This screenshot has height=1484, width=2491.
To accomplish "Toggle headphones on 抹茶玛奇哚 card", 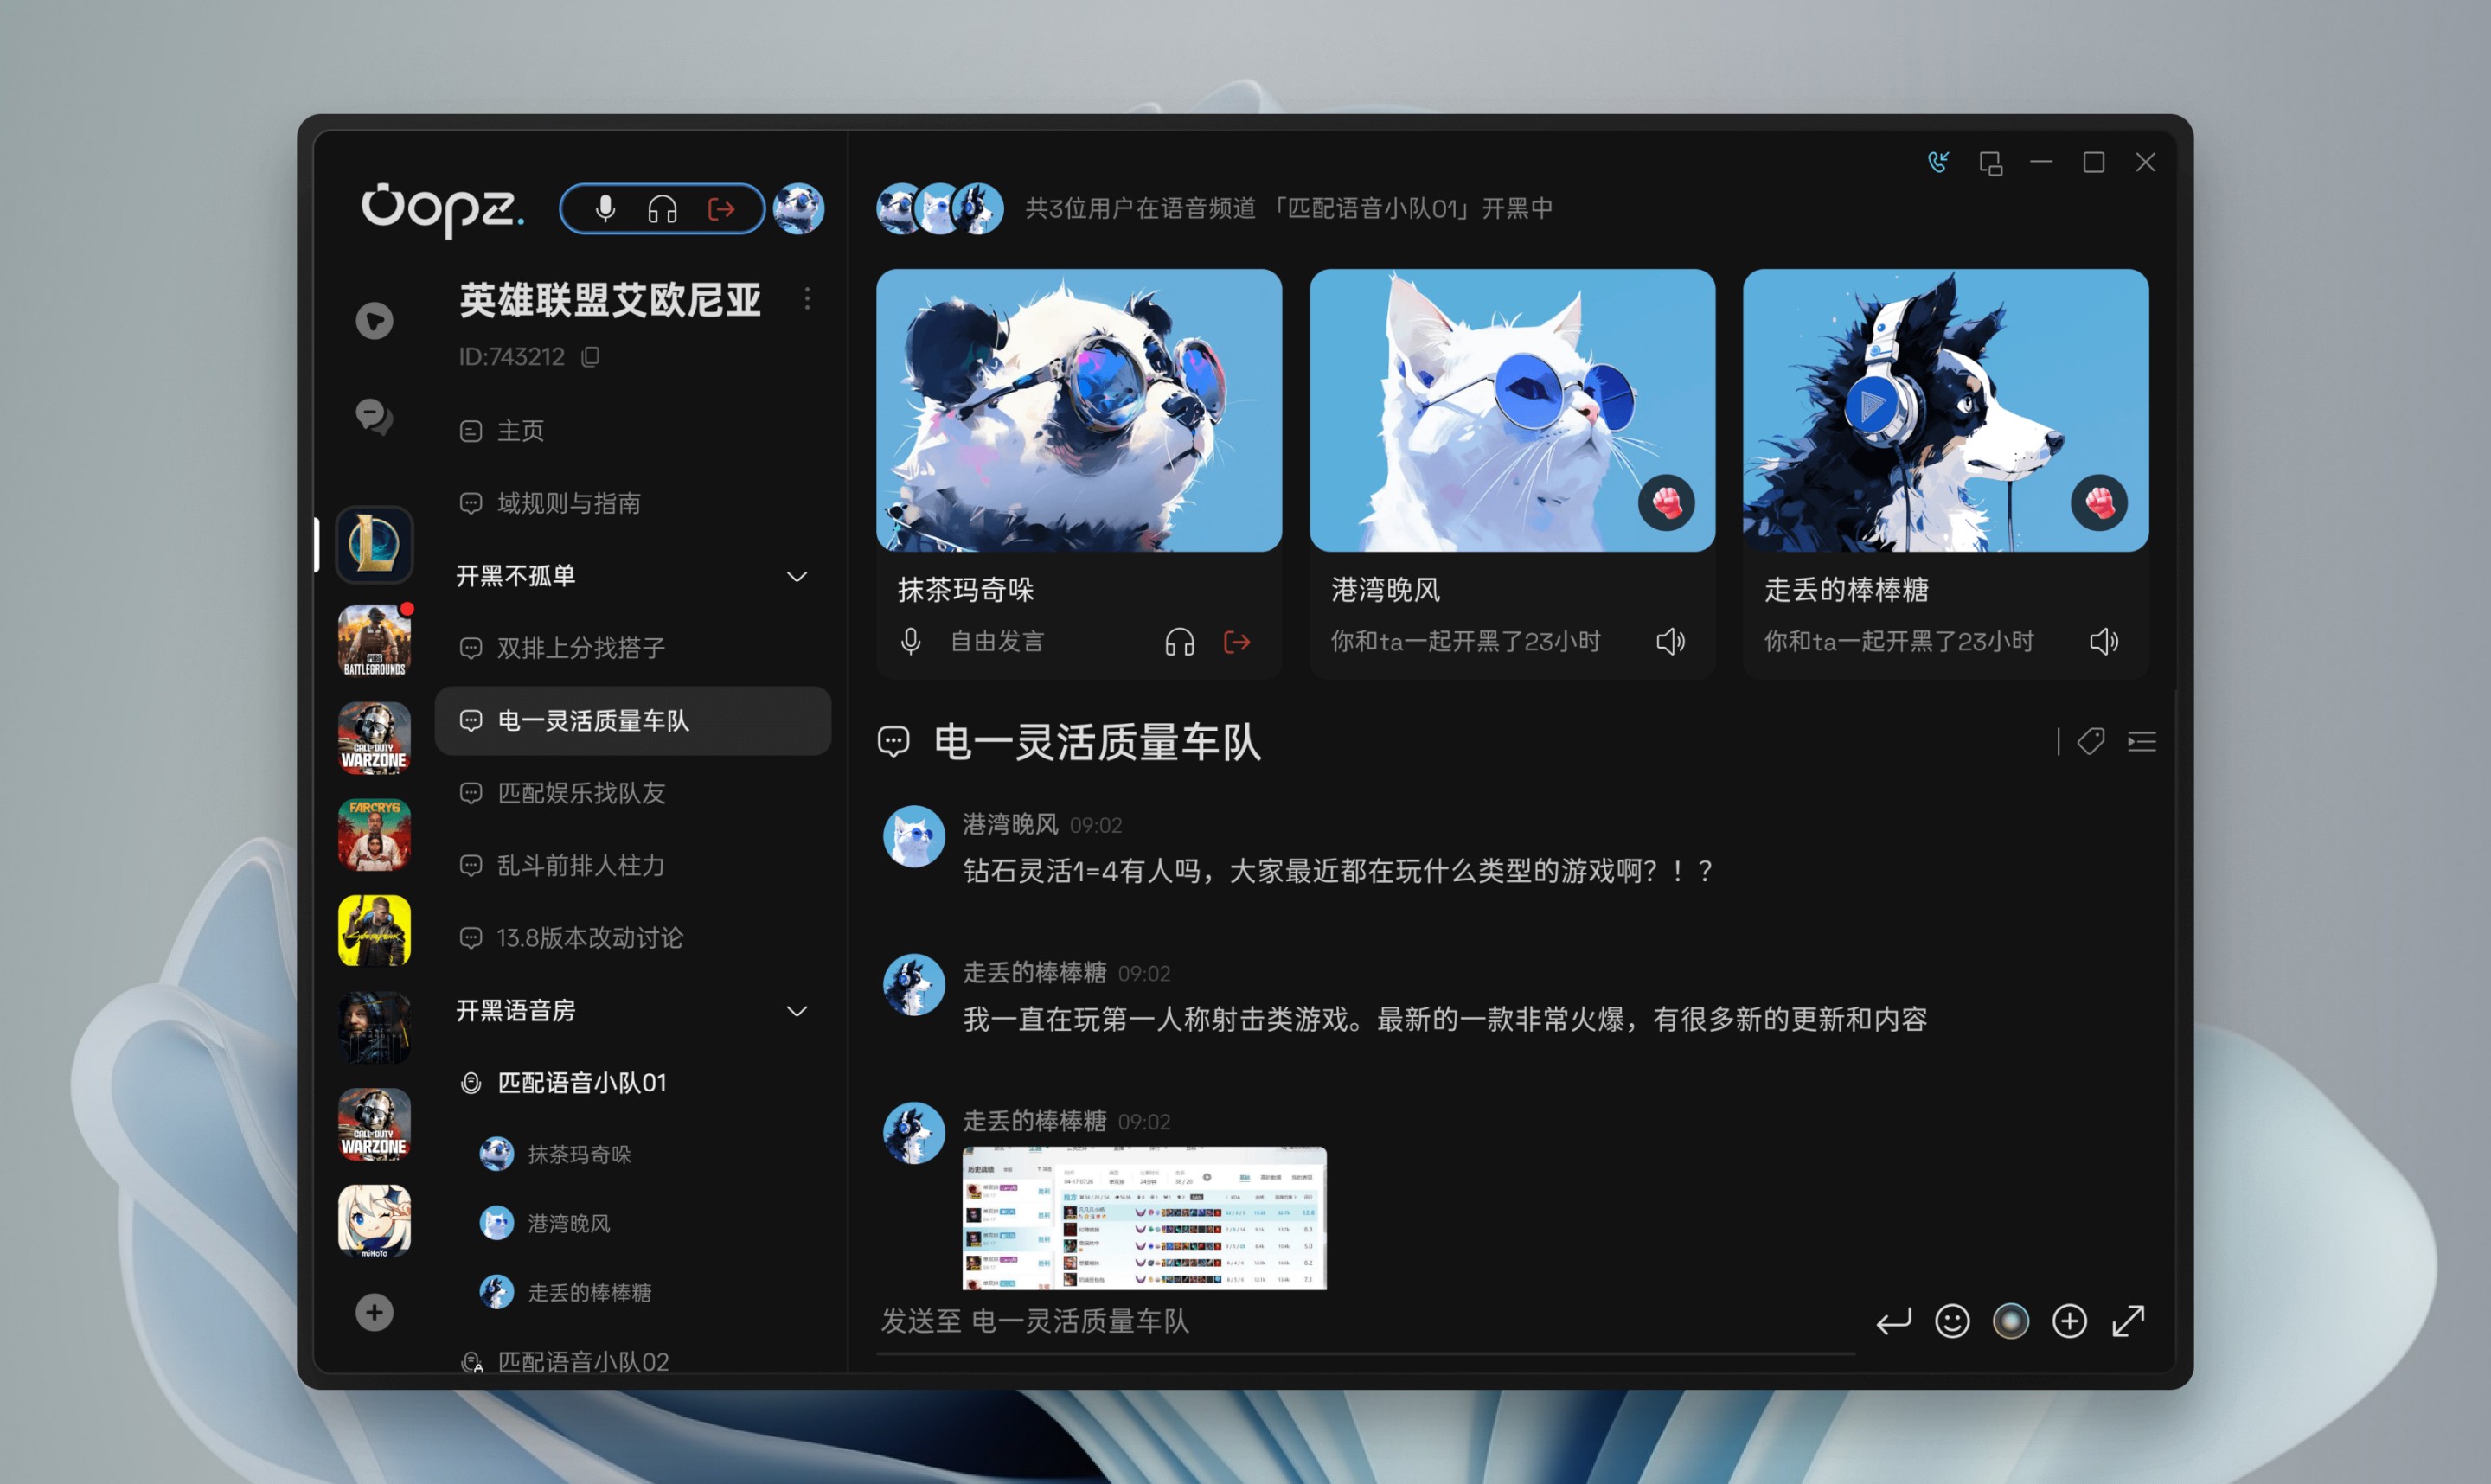I will click(1179, 641).
